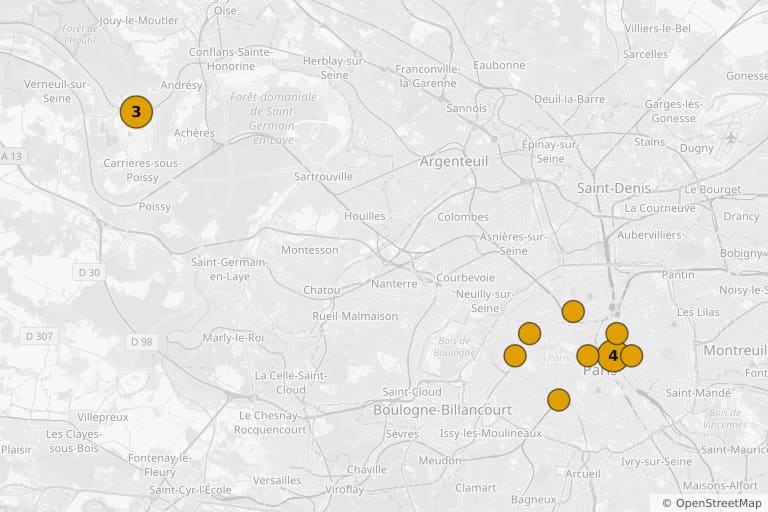This screenshot has width=768, height=512.
Task: Click the Conflans-Sainte-Honorine label
Action: click(x=231, y=59)
